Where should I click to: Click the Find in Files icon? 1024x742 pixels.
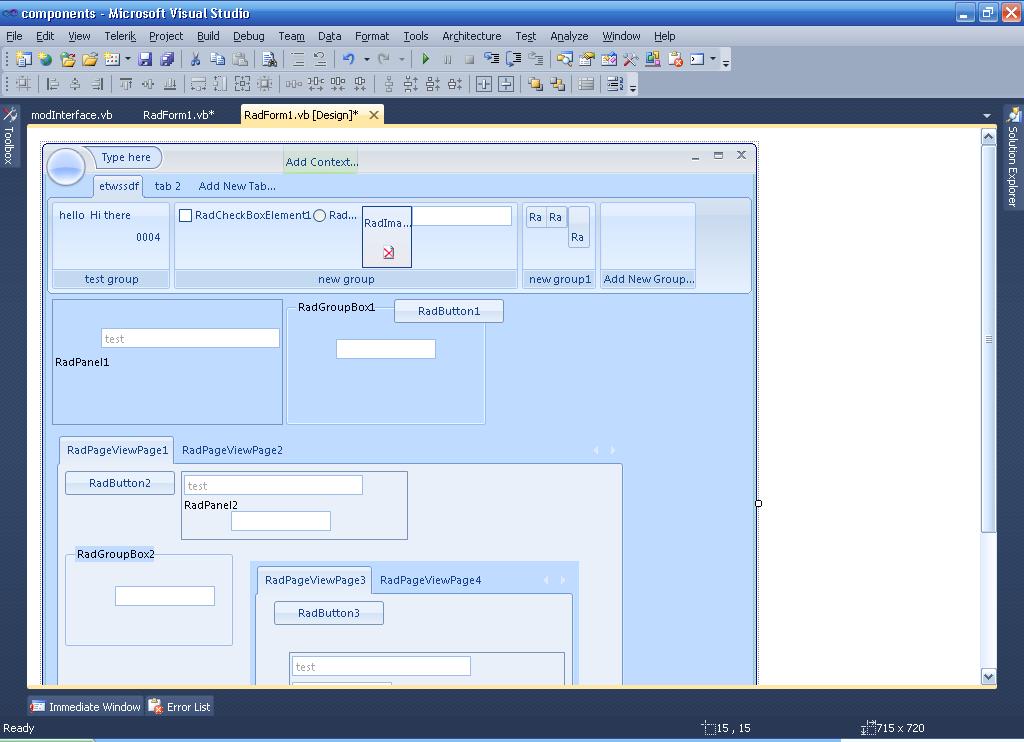268,59
